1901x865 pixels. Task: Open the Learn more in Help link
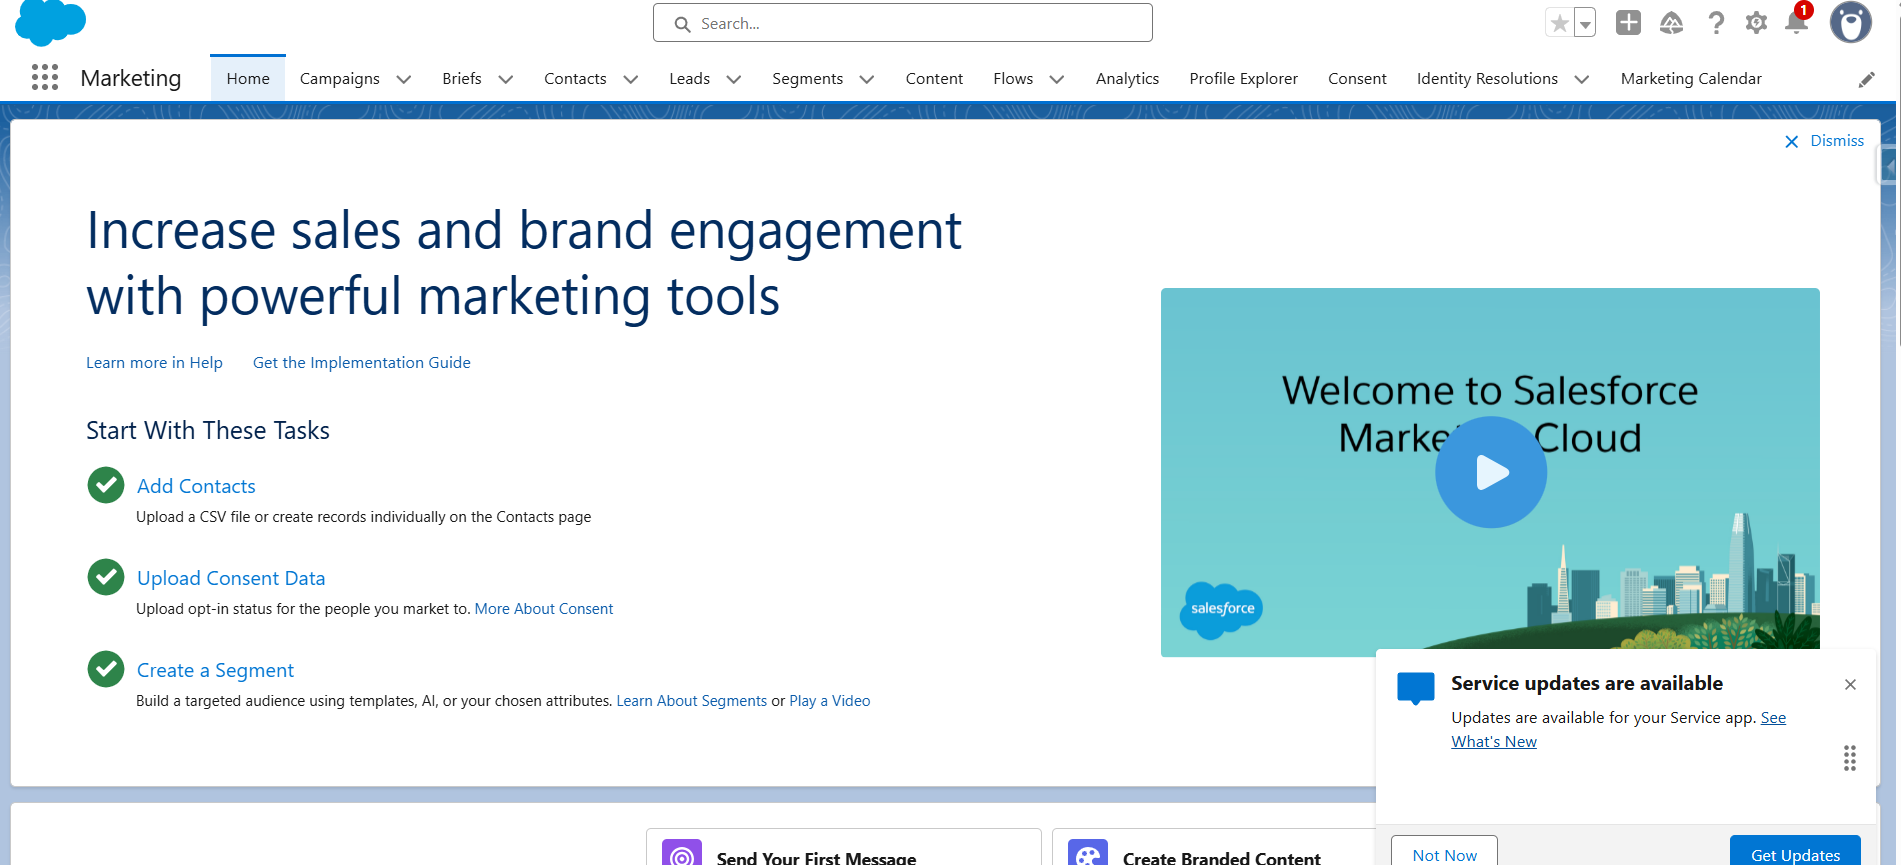[154, 362]
